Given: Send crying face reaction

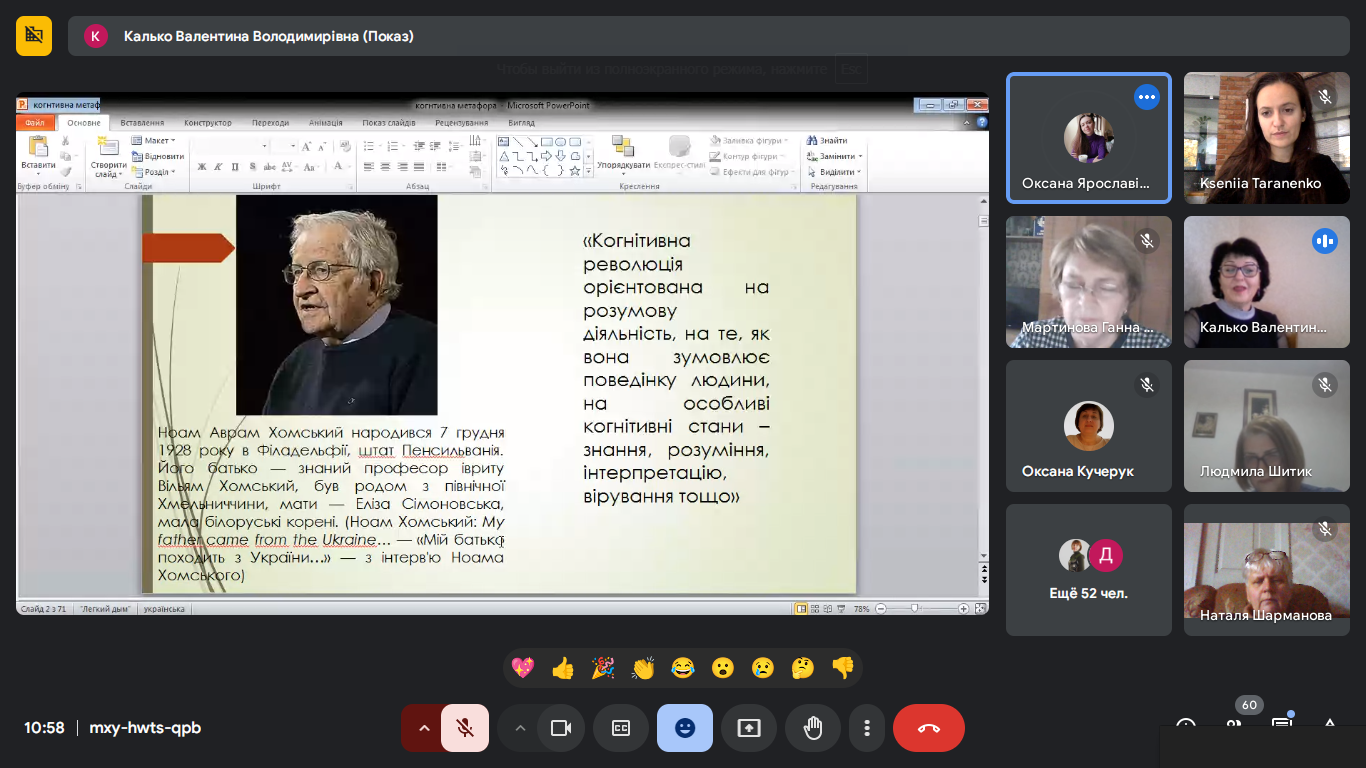Looking at the screenshot, I should coord(763,668).
